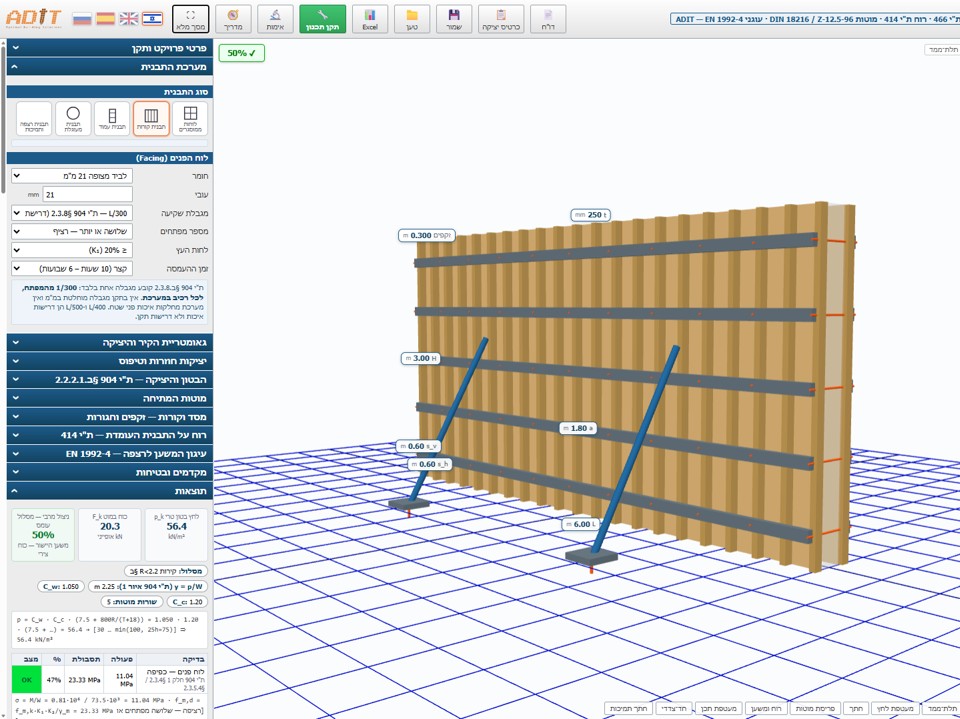
Task: Click the green OK status cell
Action: [26, 680]
